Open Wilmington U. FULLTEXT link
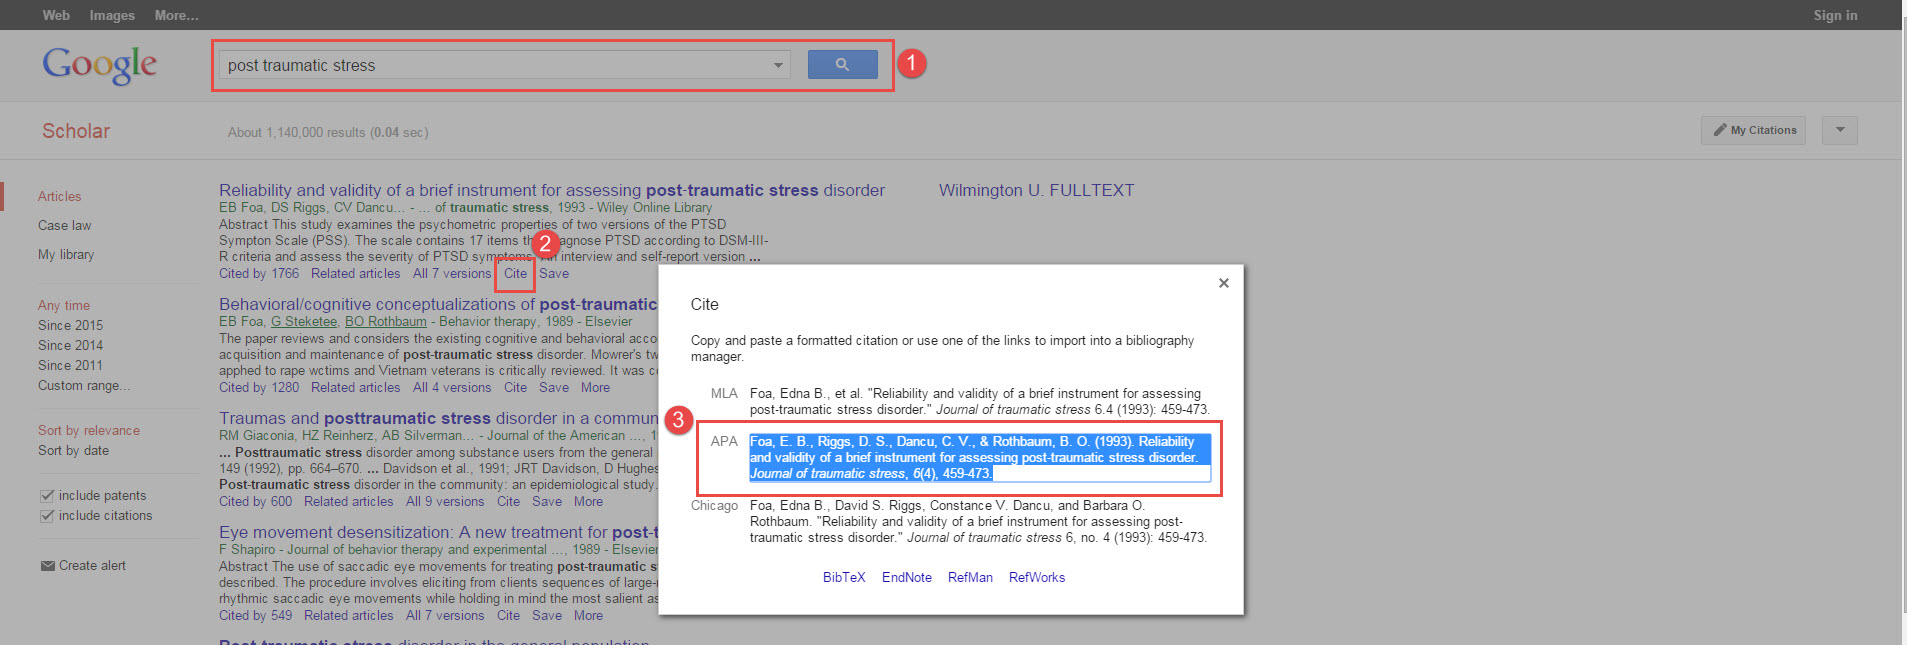Image resolution: width=1907 pixels, height=645 pixels. coord(1036,190)
